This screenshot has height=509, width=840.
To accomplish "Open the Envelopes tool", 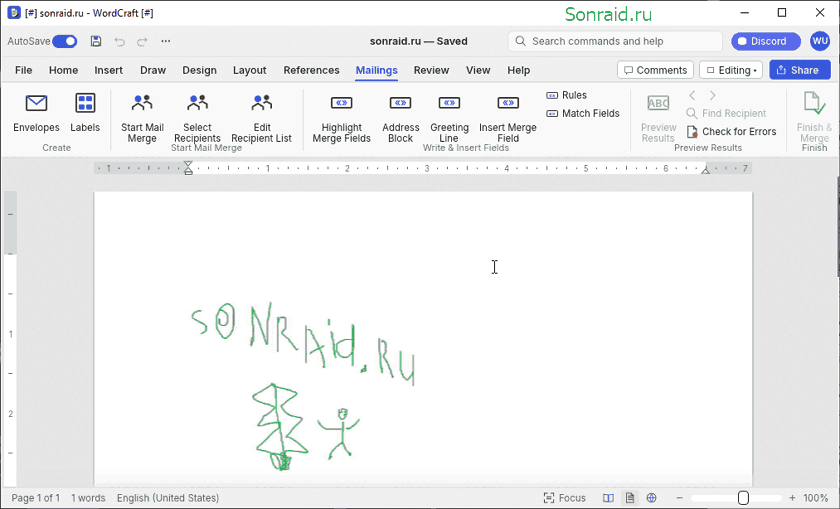I will 36,113.
